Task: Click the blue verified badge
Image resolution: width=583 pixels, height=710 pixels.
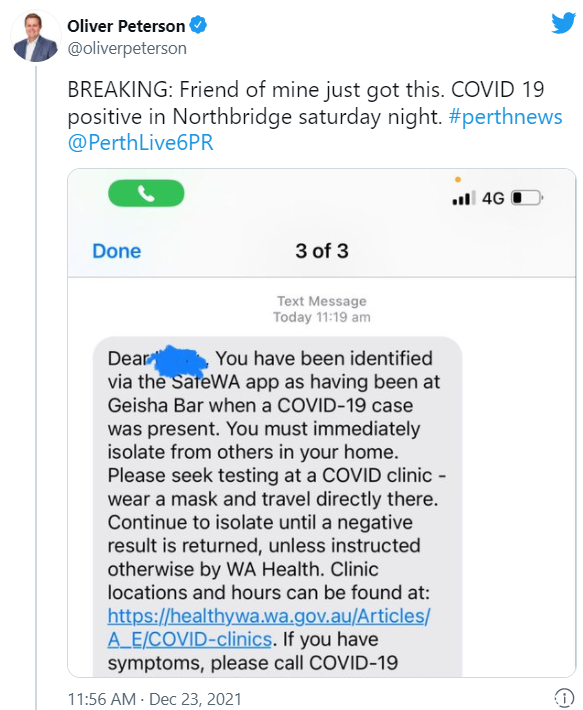Action: coord(198,25)
